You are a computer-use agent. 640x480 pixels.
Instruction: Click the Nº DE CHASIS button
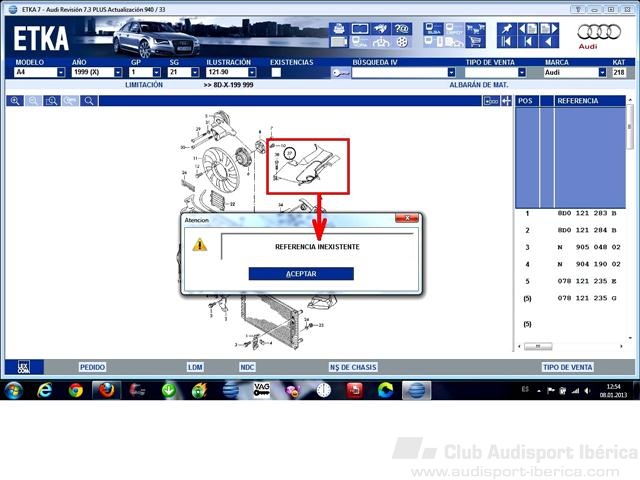(x=353, y=367)
